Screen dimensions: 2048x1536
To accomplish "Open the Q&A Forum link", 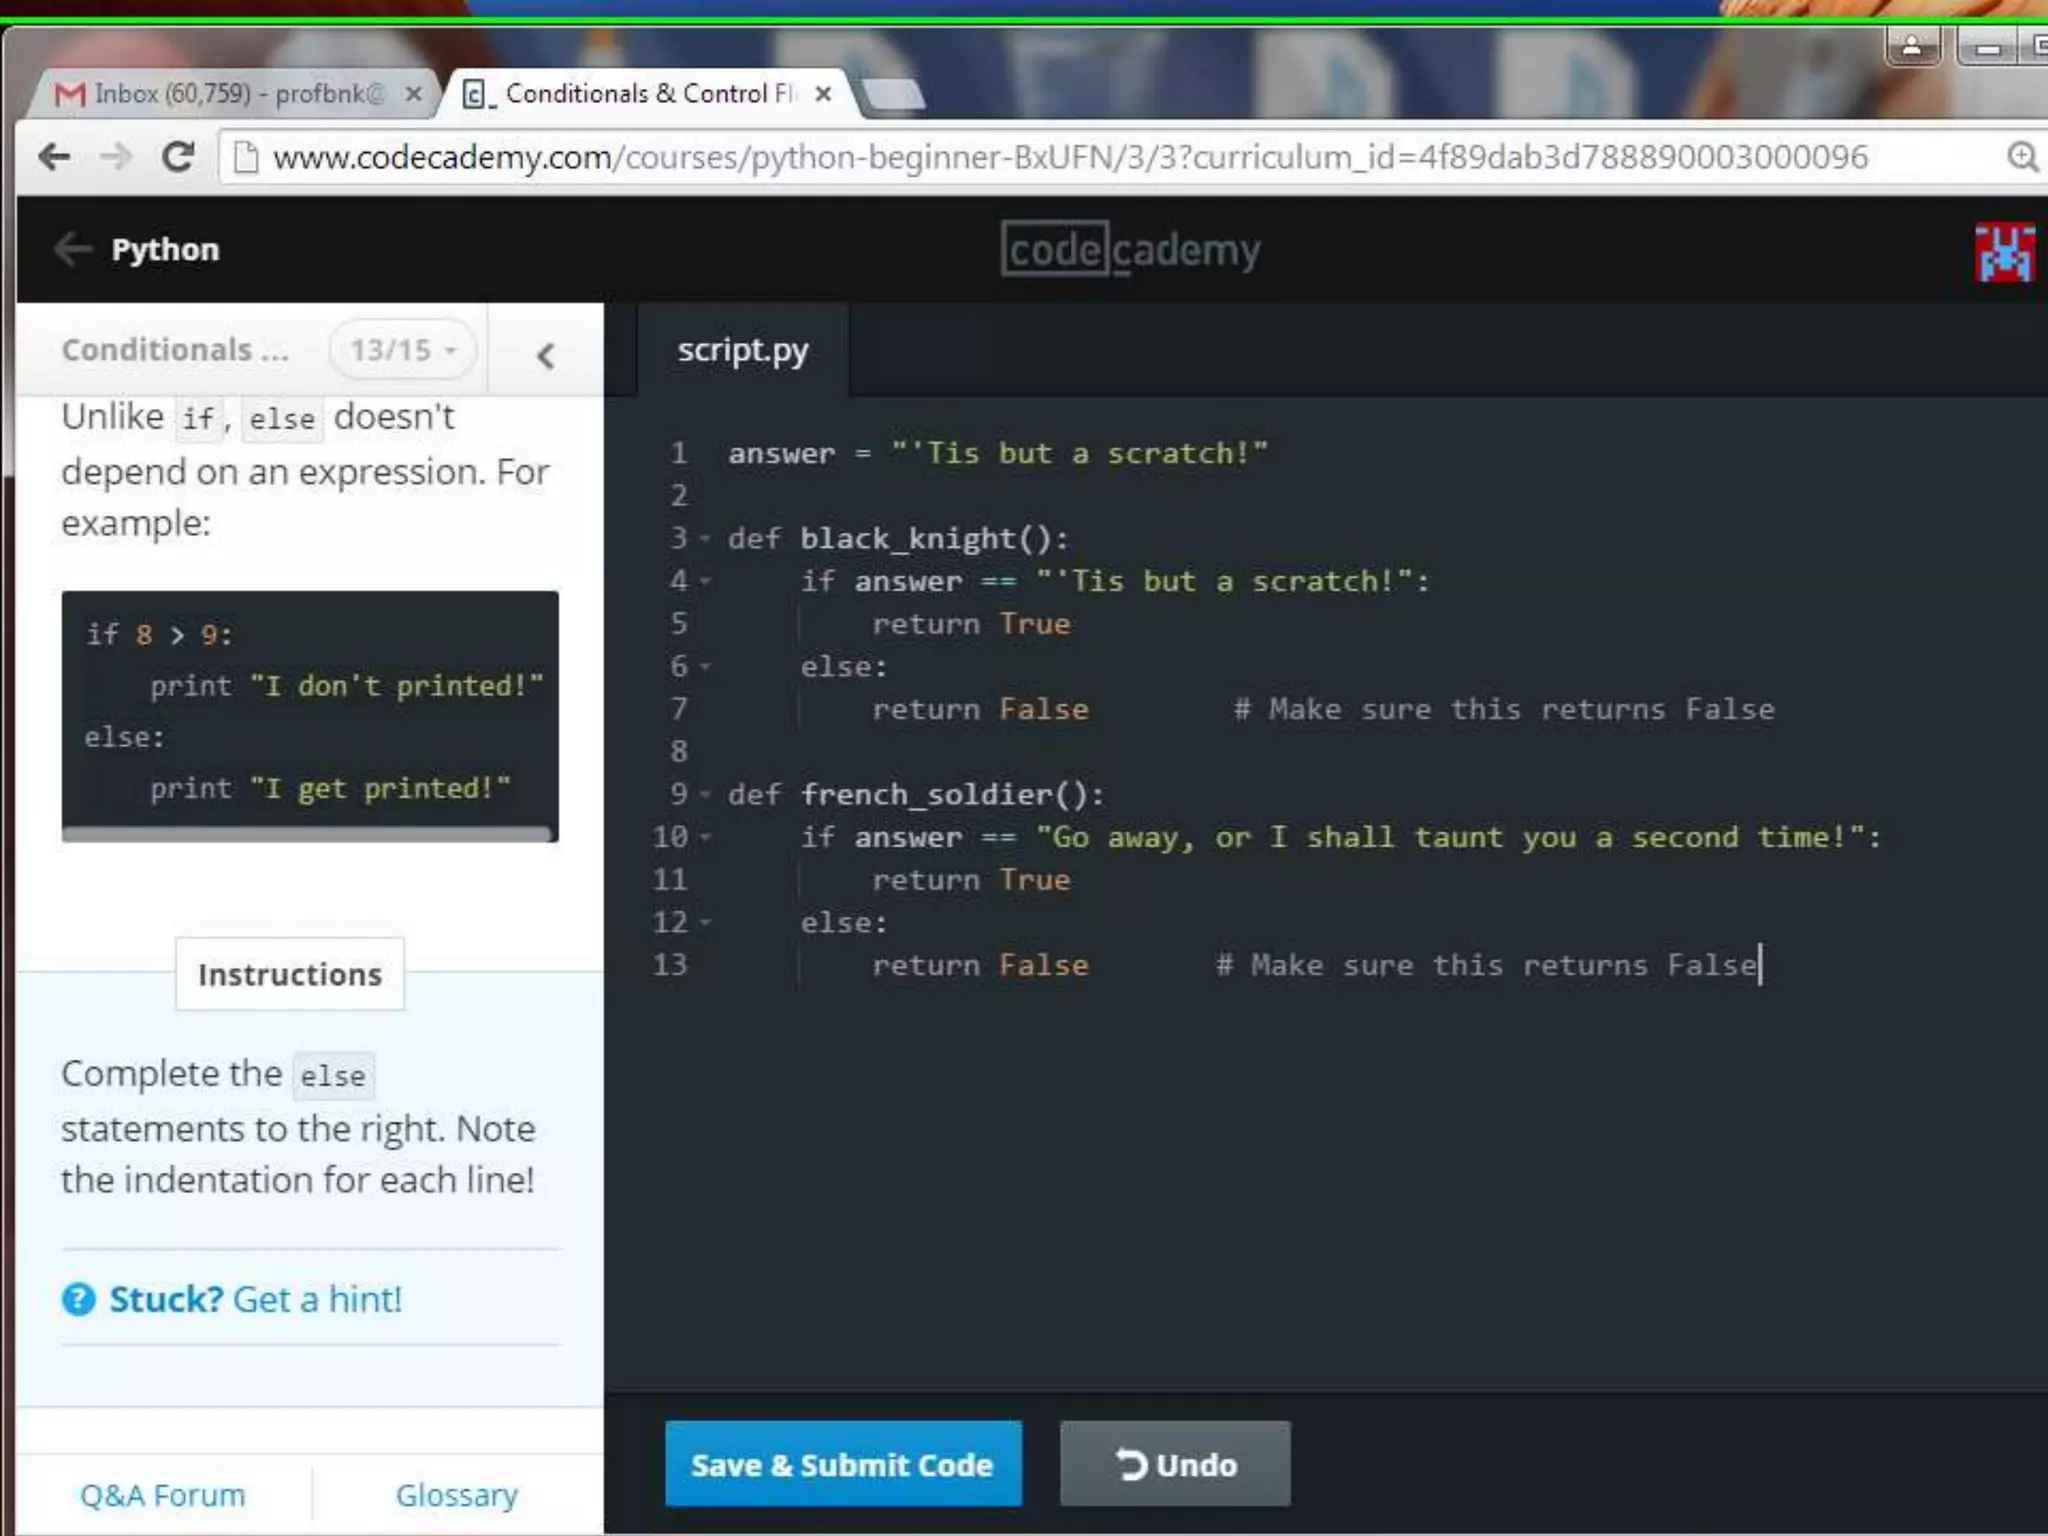I will pyautogui.click(x=162, y=1495).
